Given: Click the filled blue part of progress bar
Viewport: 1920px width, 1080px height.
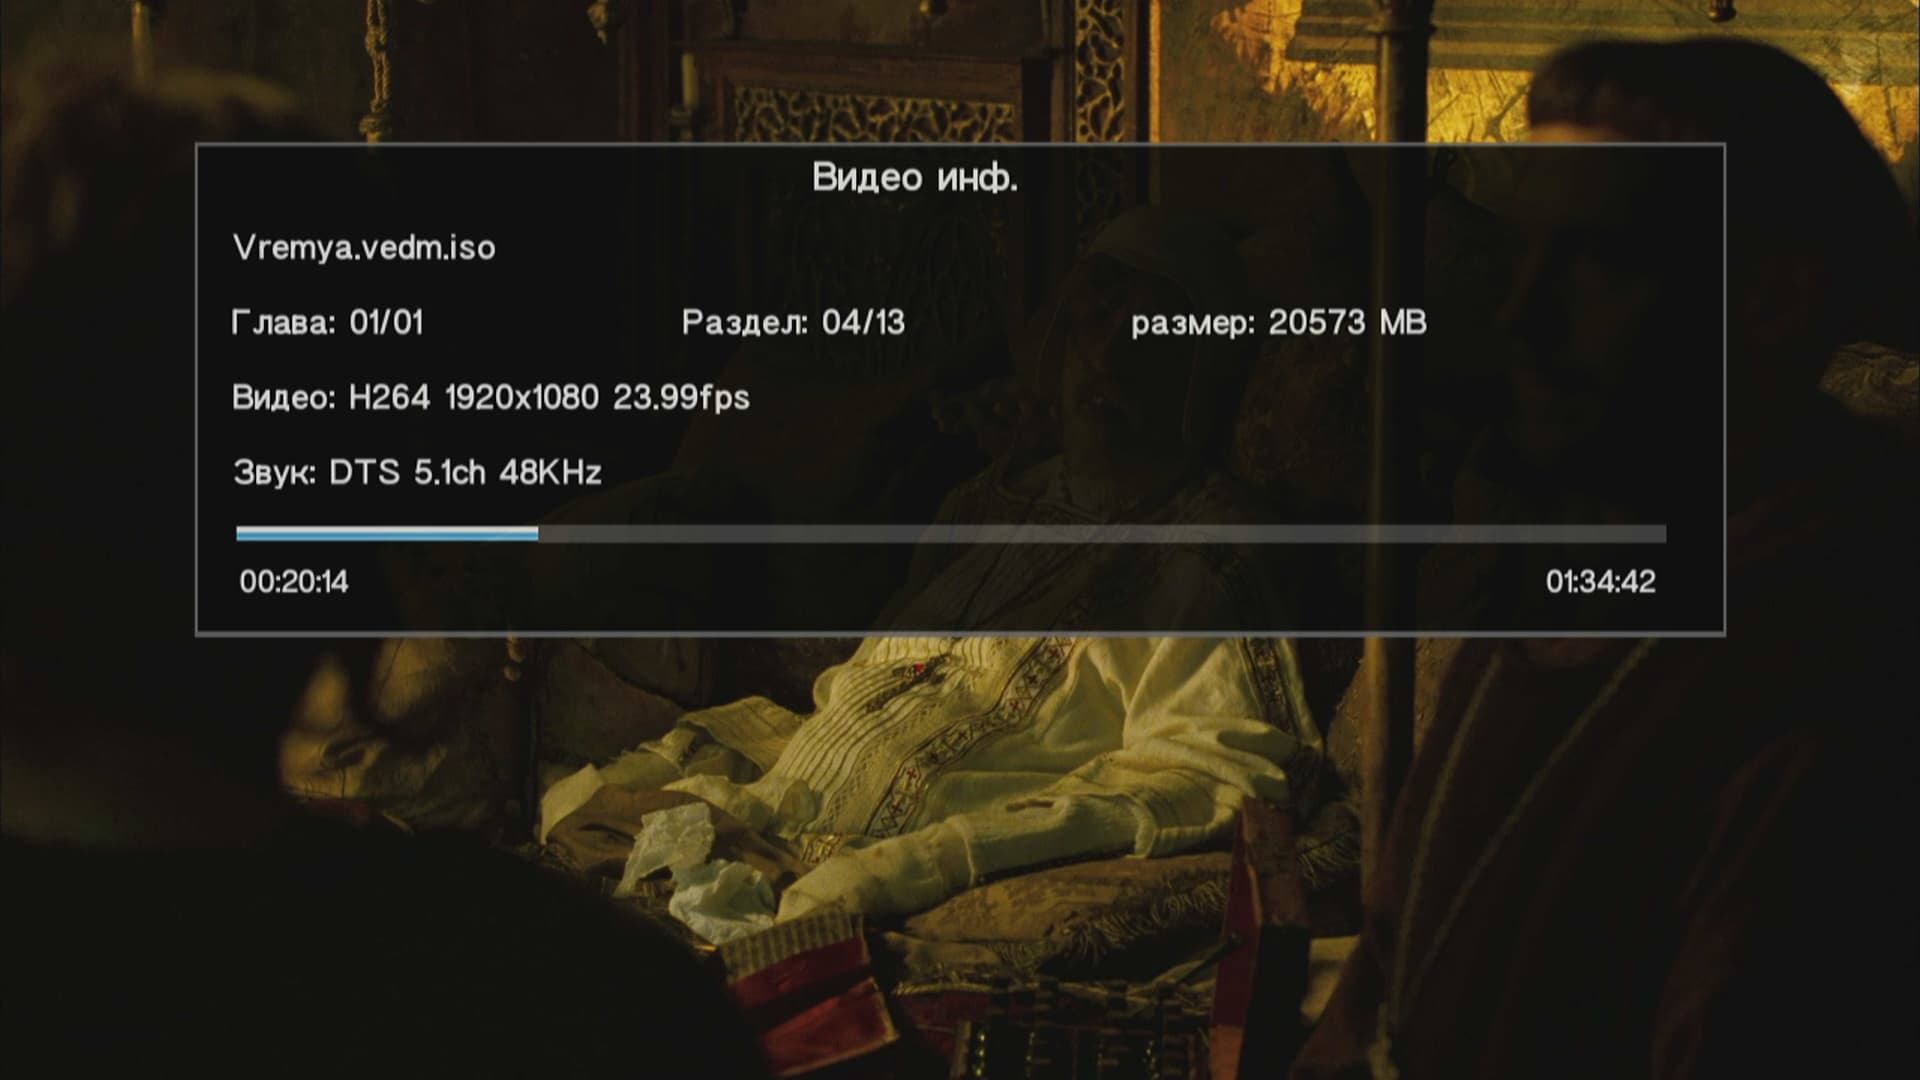Looking at the screenshot, I should pos(387,534).
